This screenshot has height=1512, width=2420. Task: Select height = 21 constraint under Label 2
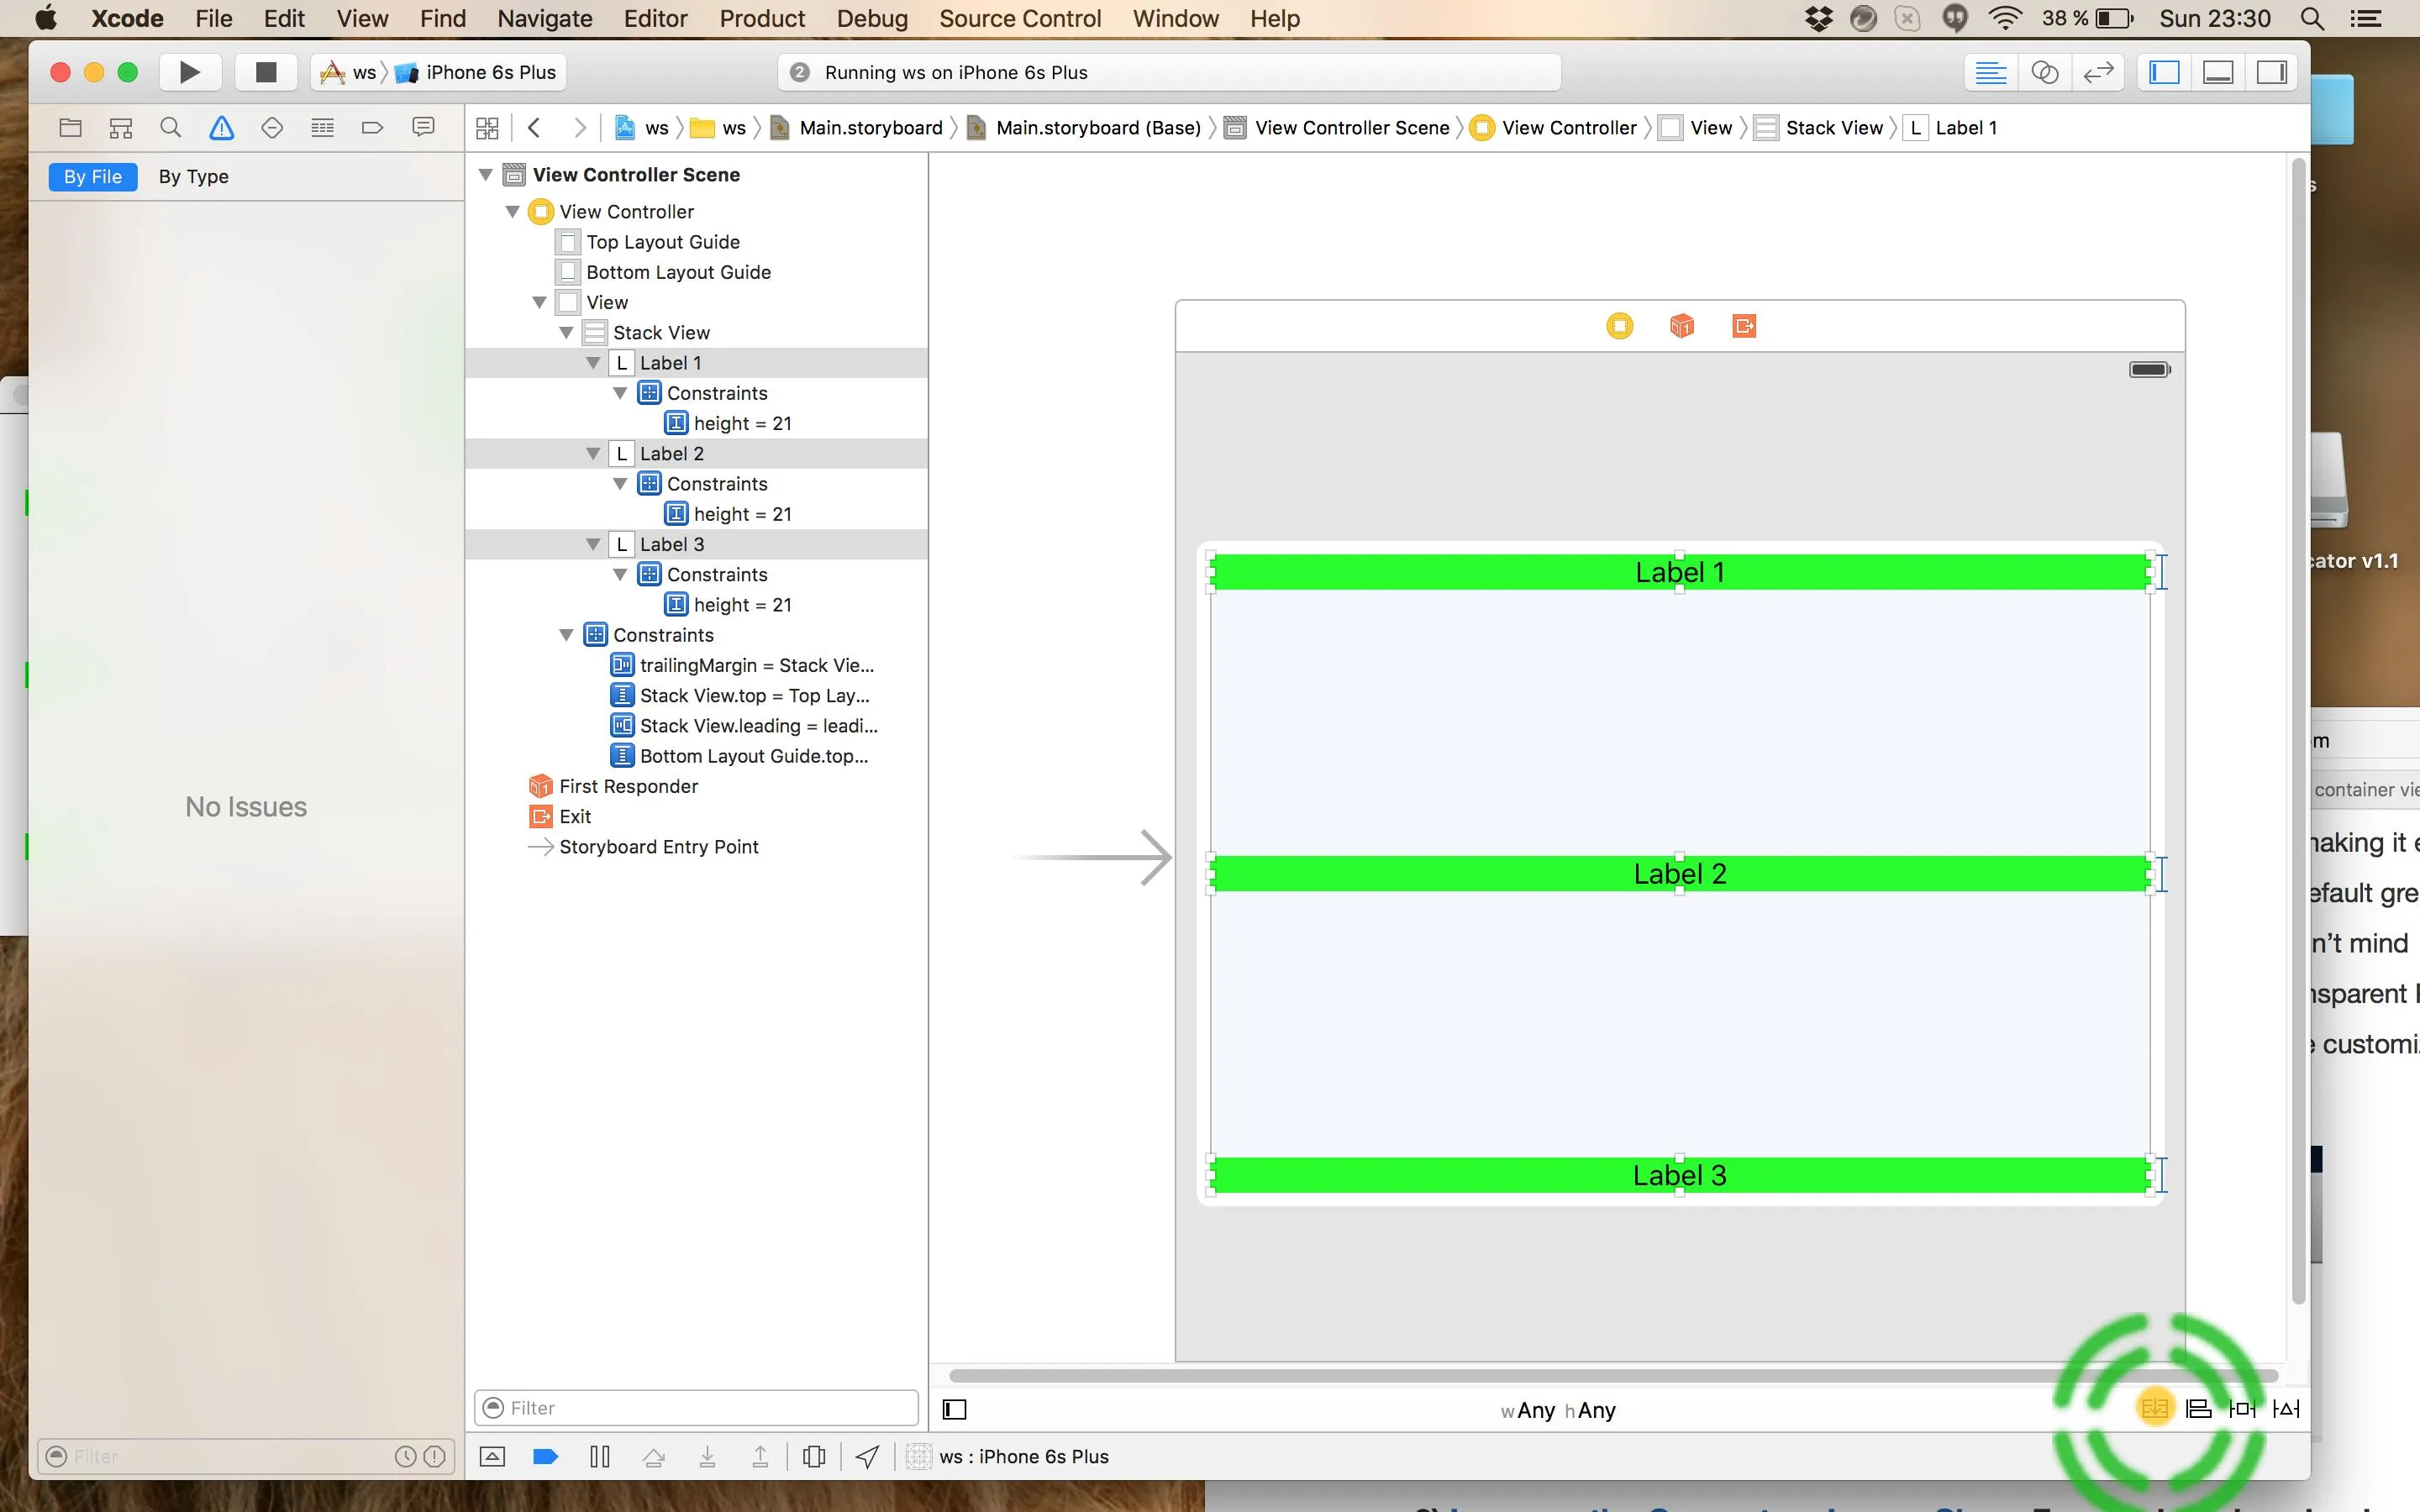tap(741, 514)
